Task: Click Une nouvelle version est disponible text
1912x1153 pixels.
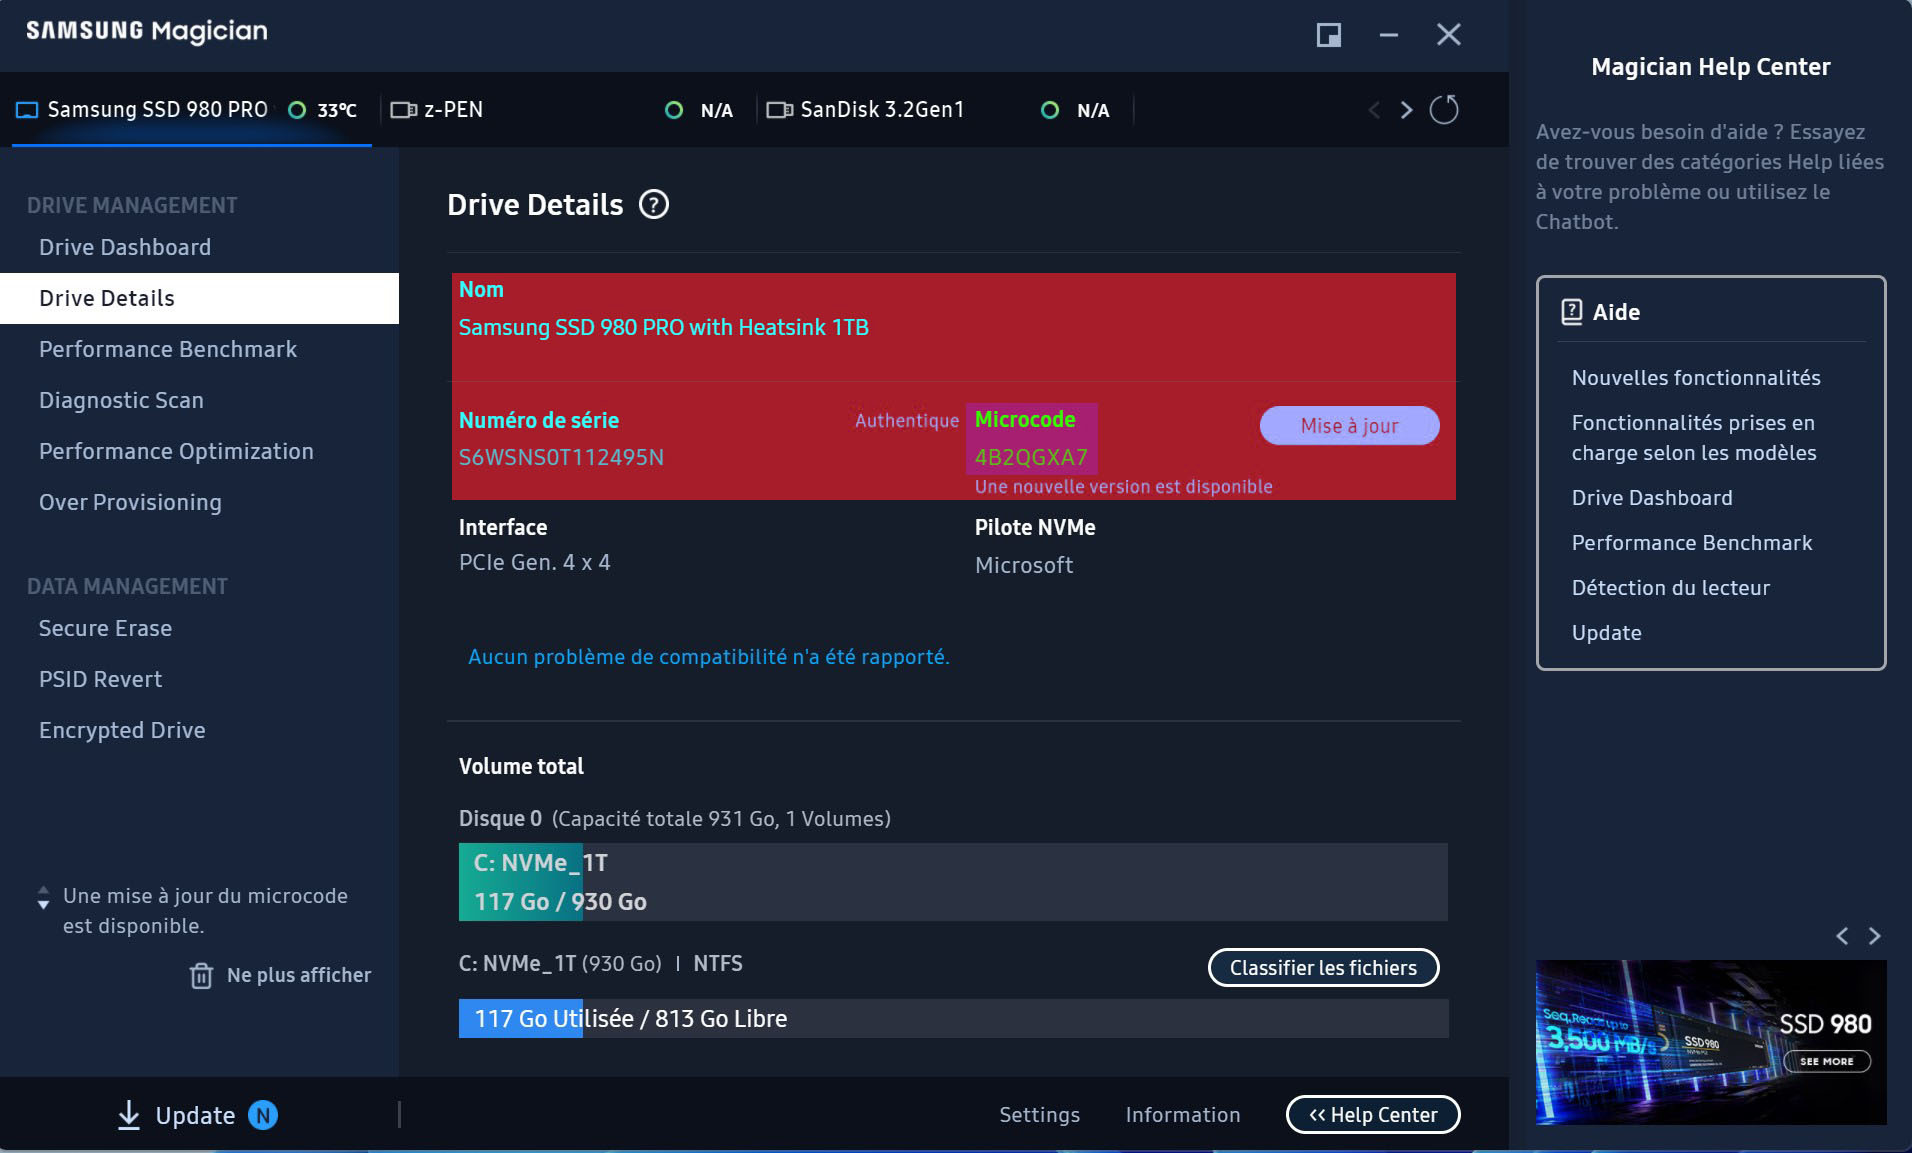Action: (1124, 487)
